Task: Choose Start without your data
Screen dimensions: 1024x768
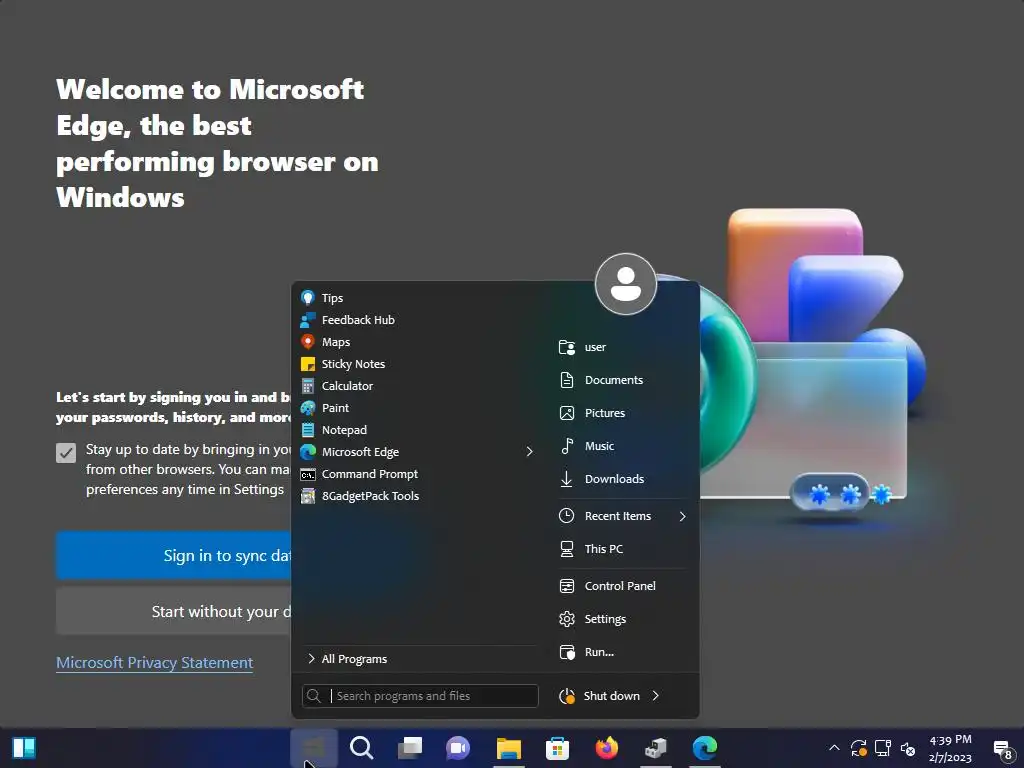Action: click(x=174, y=611)
